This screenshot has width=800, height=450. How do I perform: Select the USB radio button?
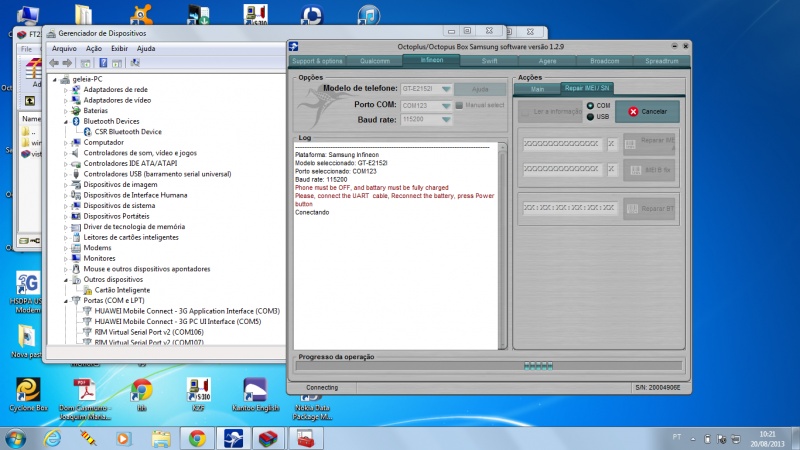tap(590, 117)
